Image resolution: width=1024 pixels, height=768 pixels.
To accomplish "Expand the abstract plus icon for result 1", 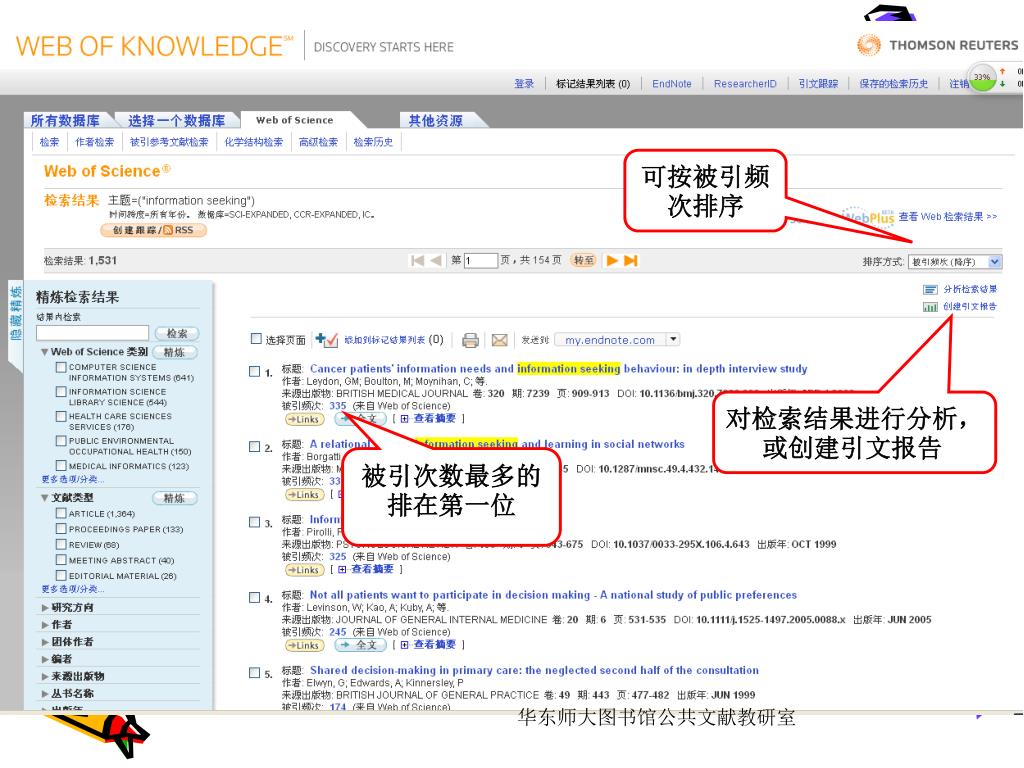I will [x=405, y=419].
